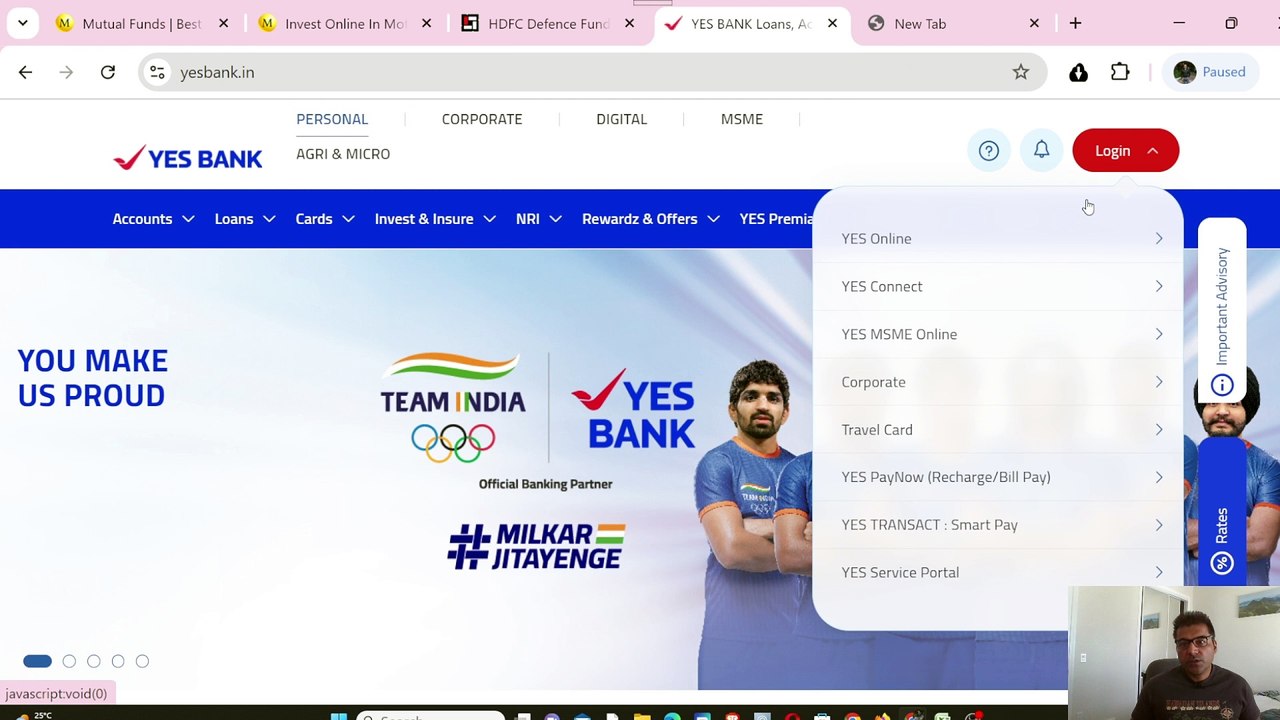Open the notifications bell icon
This screenshot has width=1280, height=720.
pyautogui.click(x=1041, y=150)
